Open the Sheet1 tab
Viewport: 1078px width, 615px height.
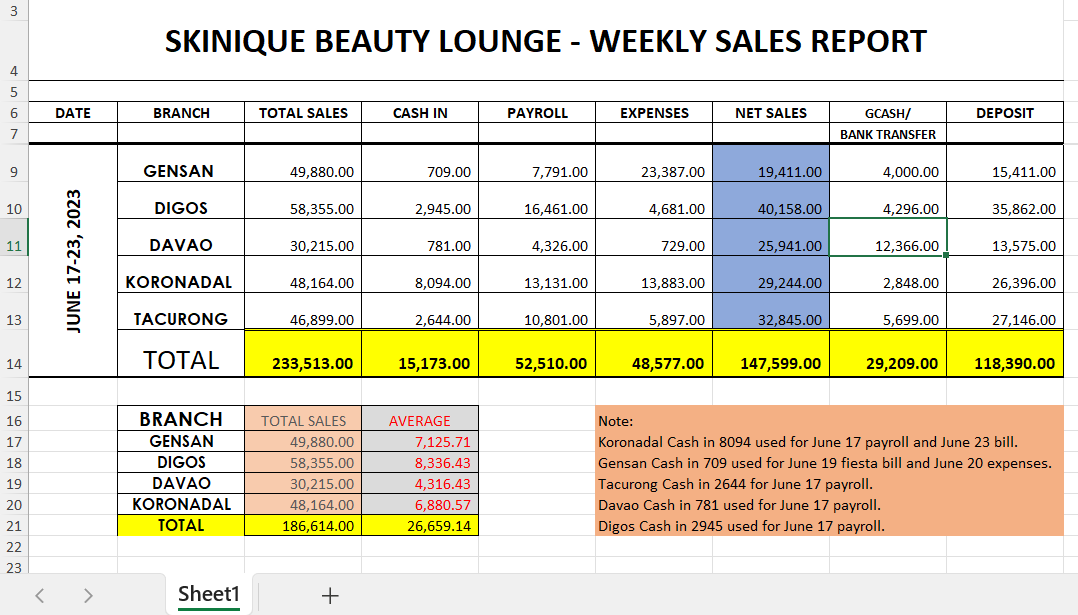[x=209, y=594]
